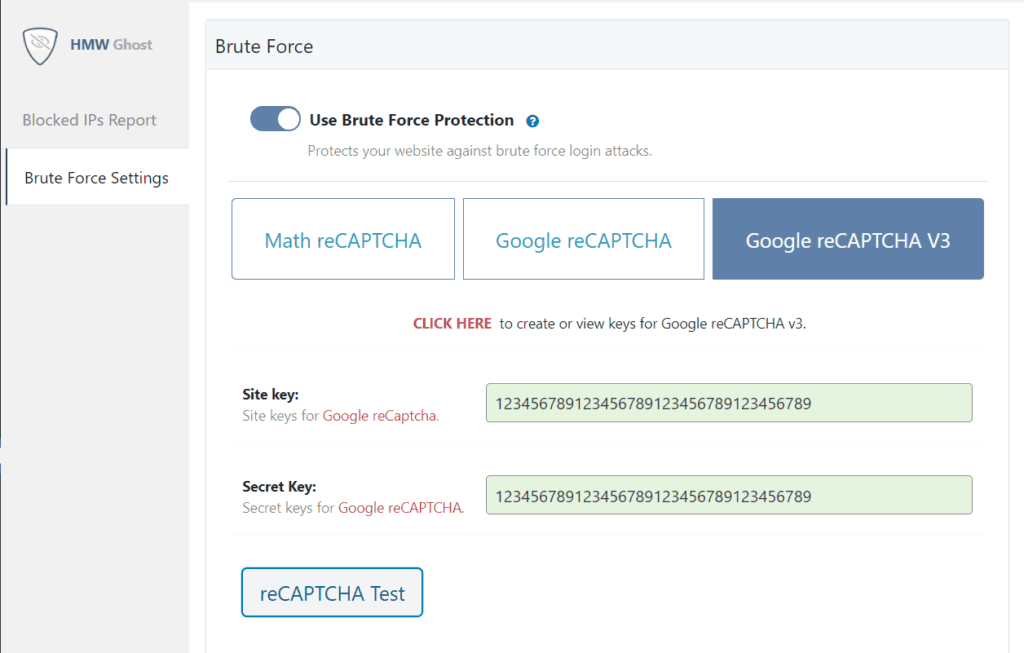Open the Blocked IPs Report page
Screen dimensions: 1024x653
coord(89,120)
